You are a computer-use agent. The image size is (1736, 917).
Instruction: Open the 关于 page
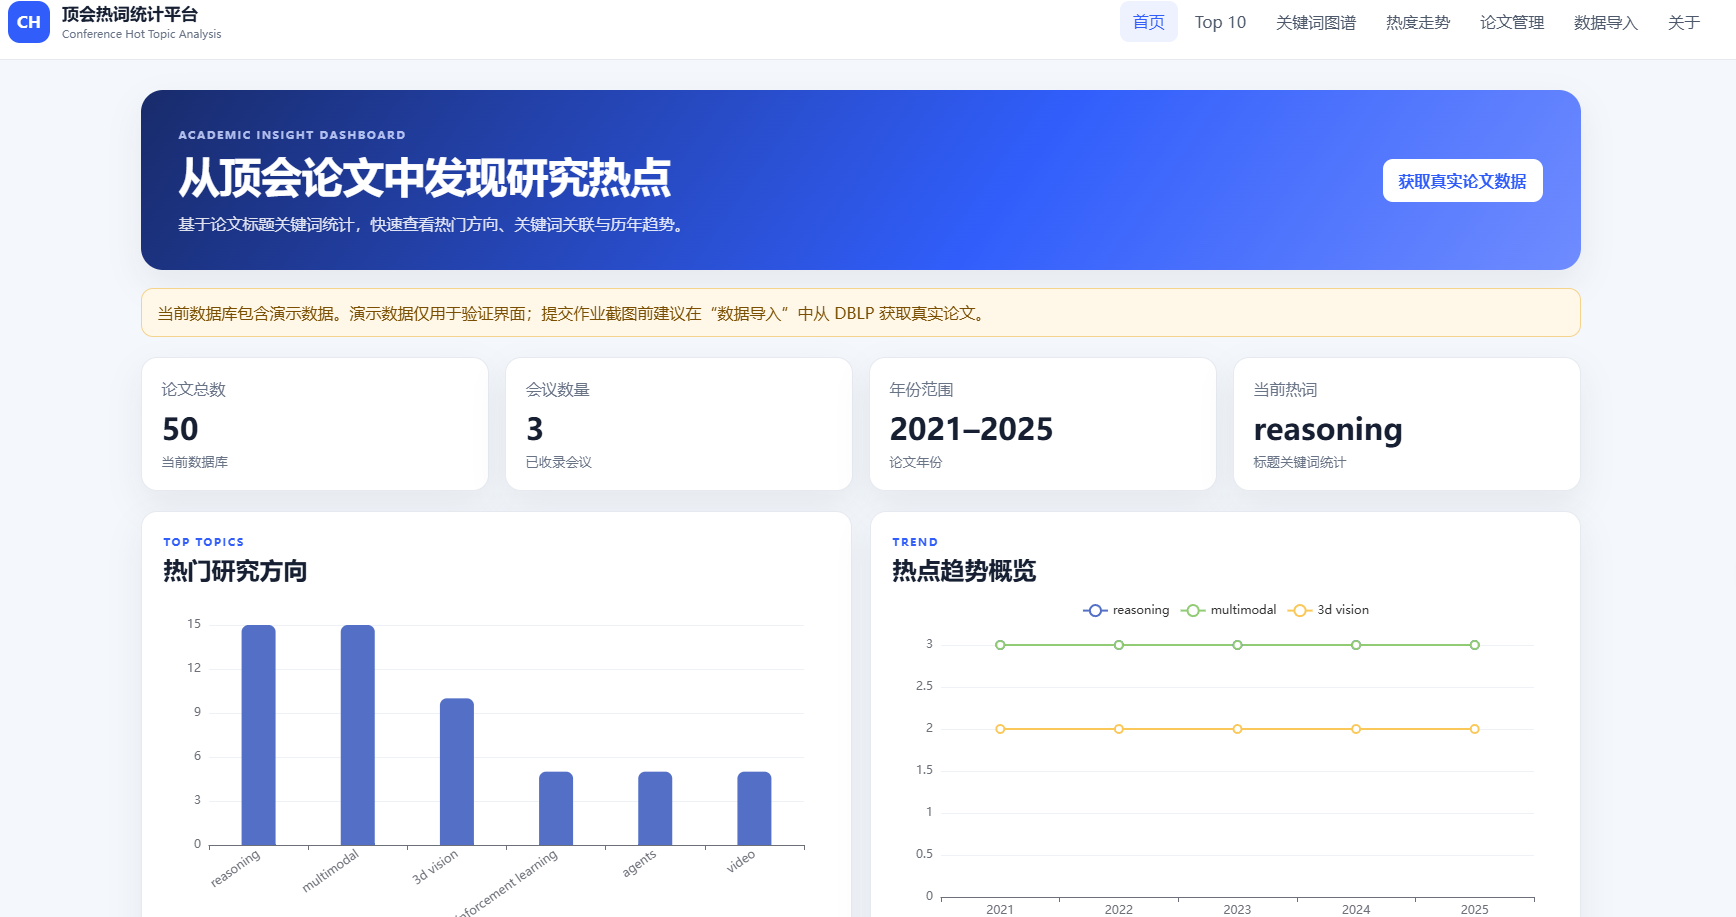[1684, 22]
